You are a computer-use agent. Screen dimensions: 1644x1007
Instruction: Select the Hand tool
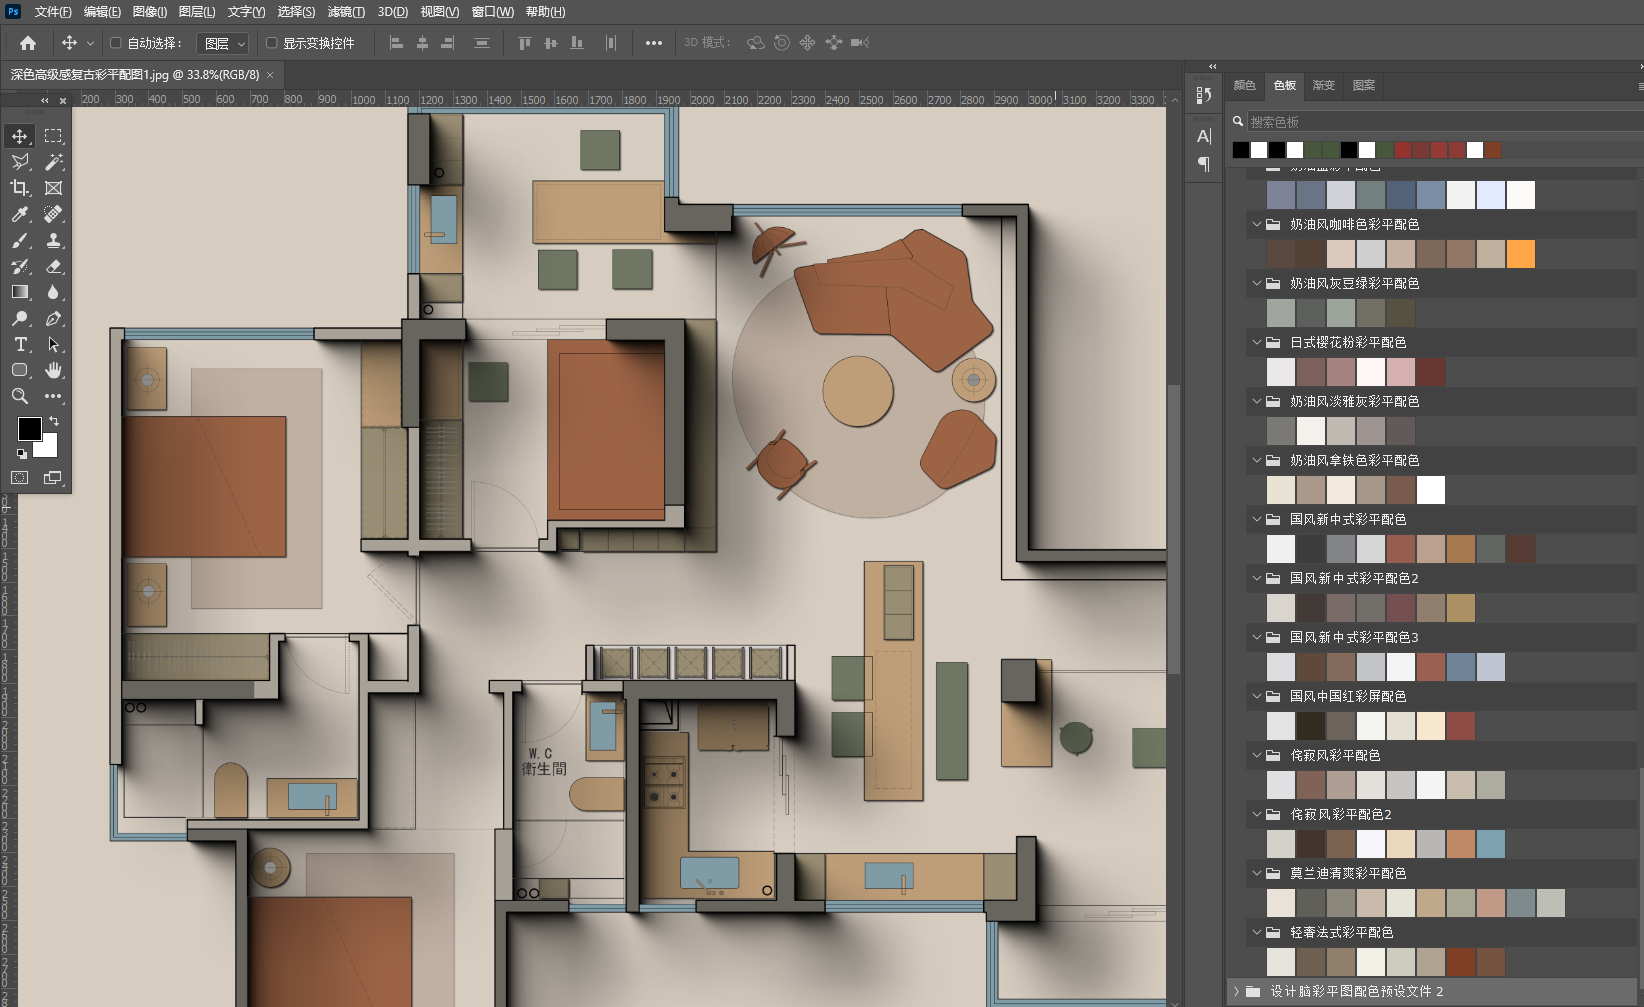pos(54,370)
